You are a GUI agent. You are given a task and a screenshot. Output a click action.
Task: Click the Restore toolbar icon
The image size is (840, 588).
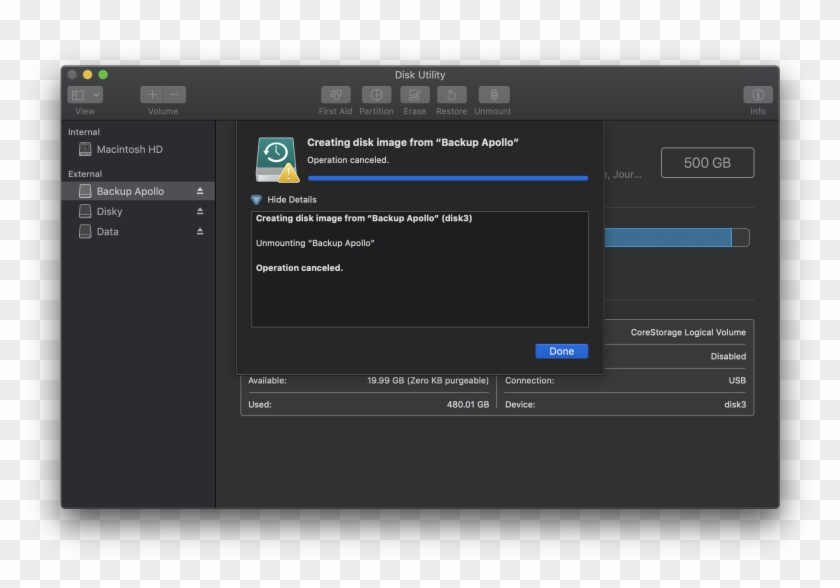click(451, 96)
